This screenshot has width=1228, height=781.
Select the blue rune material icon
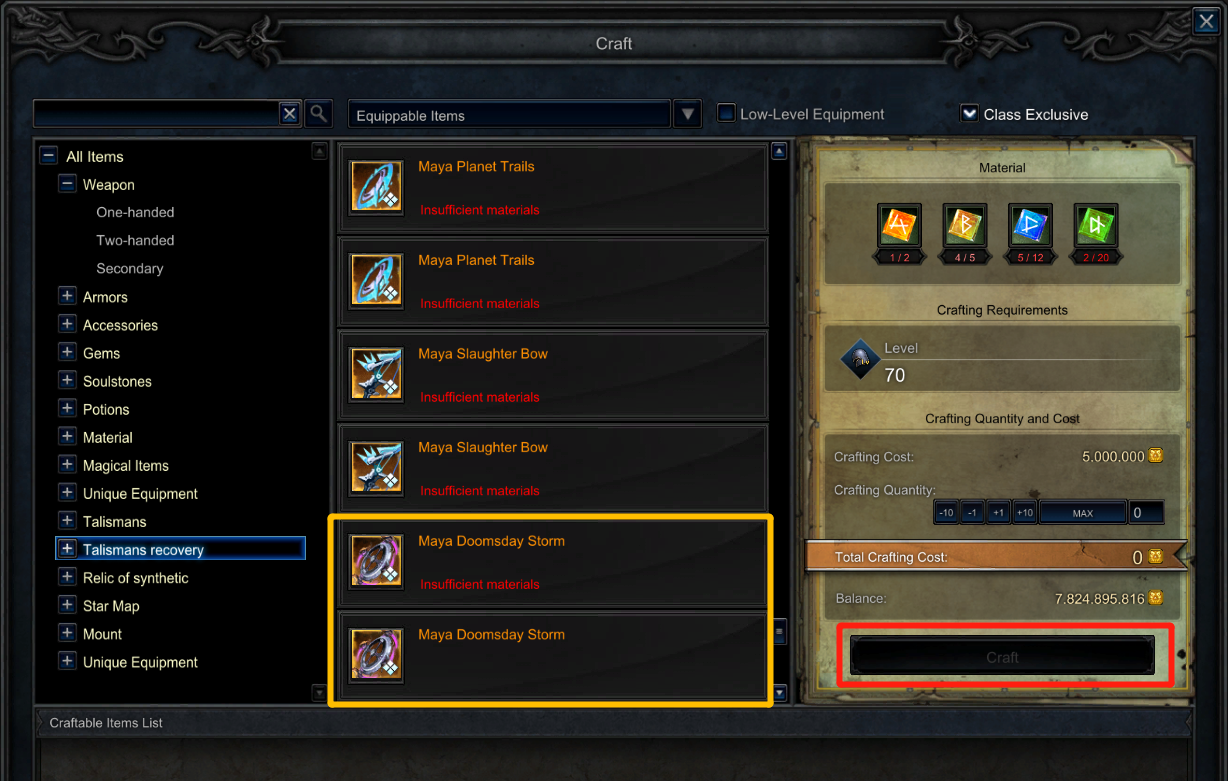[x=1029, y=225]
